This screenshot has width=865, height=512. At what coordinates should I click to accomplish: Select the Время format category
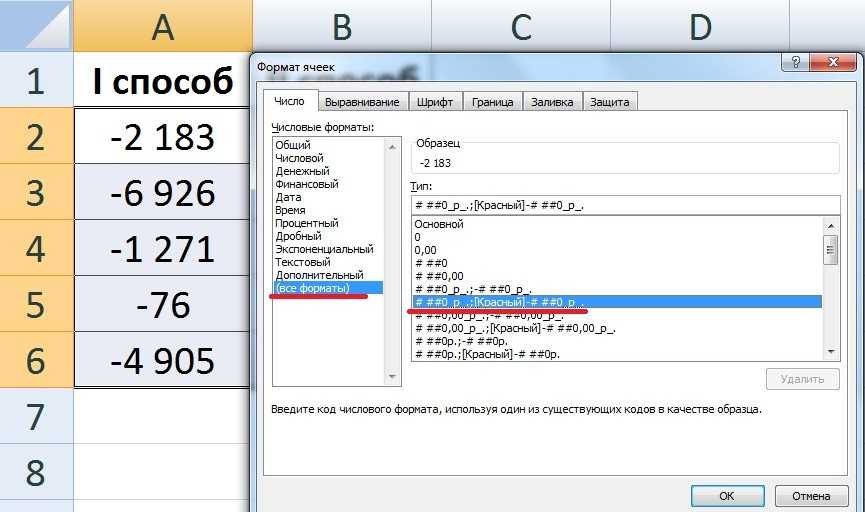(x=328, y=210)
